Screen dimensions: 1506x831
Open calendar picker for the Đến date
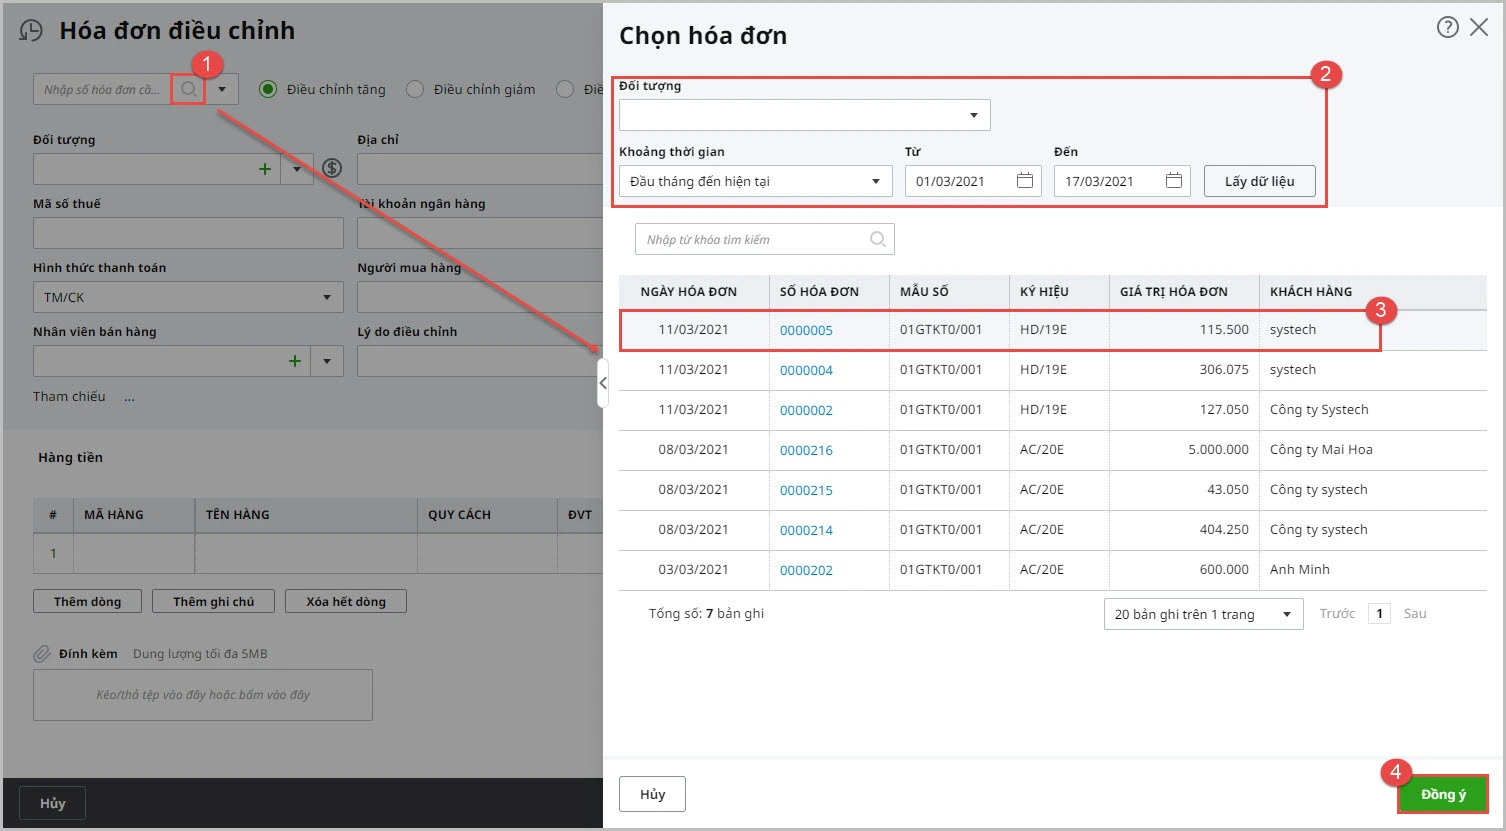[x=1173, y=181]
